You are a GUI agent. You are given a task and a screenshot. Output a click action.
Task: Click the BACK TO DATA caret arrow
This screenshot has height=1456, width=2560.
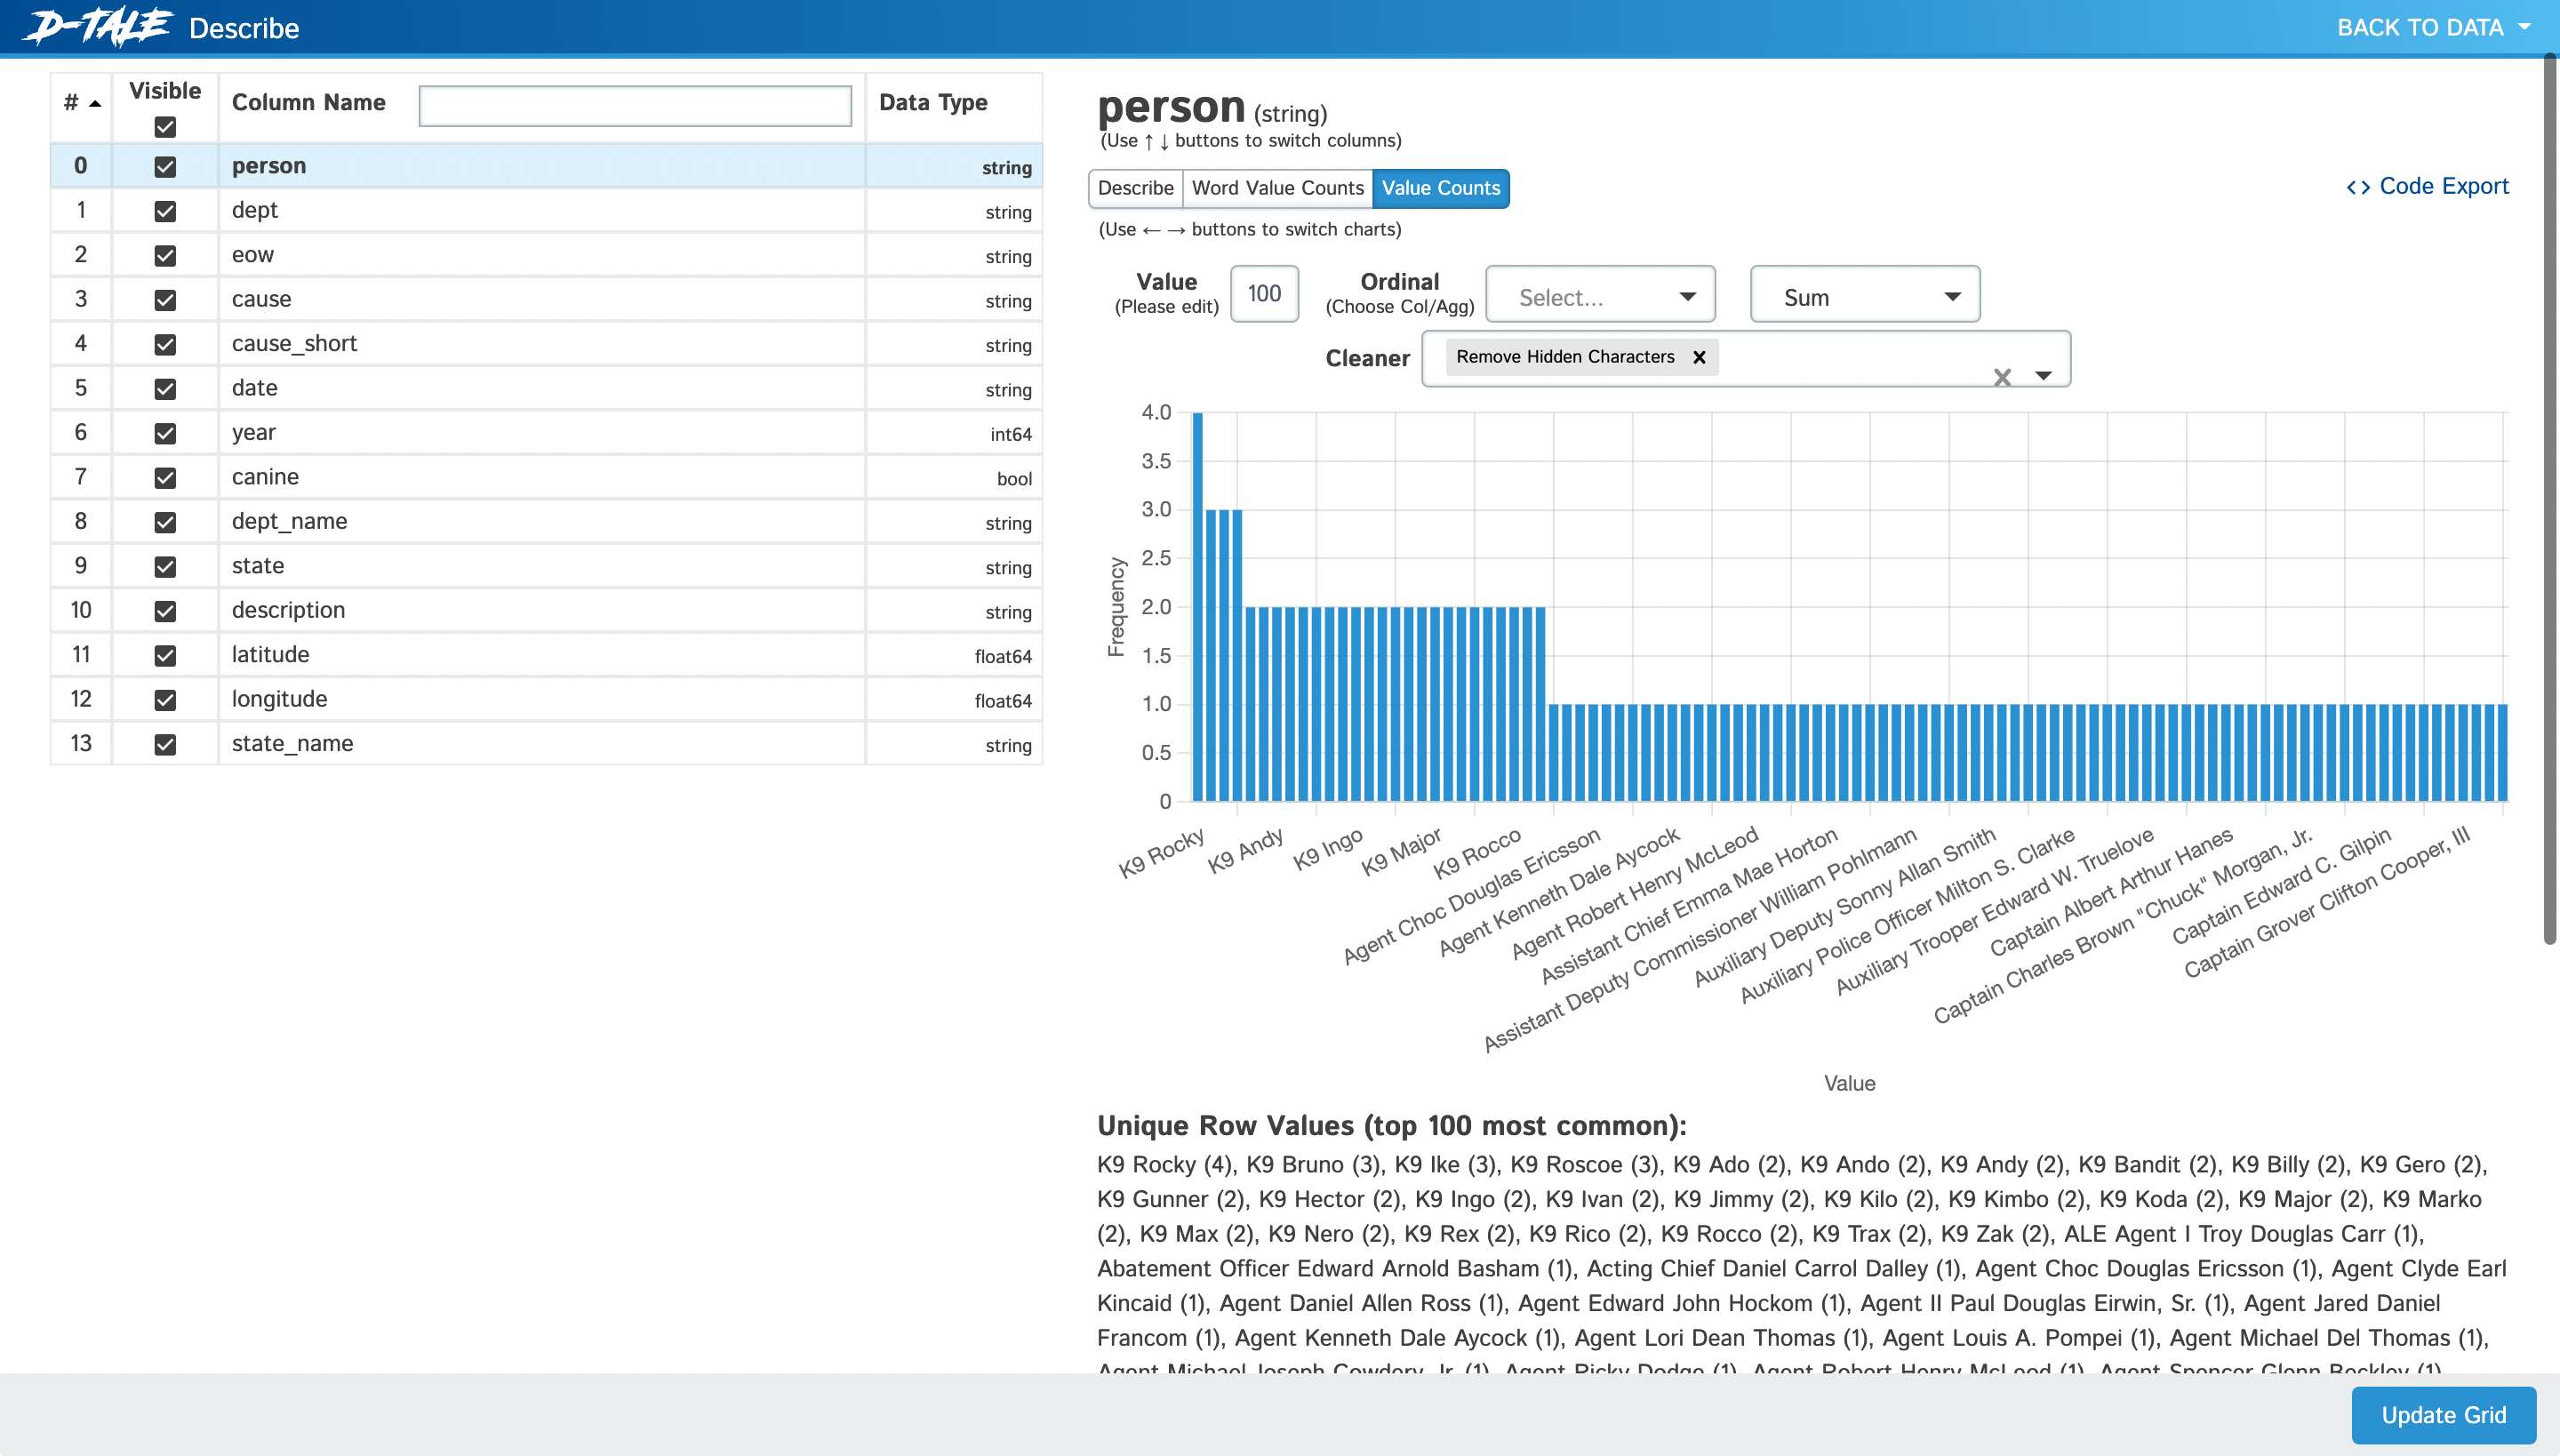[x=2525, y=27]
